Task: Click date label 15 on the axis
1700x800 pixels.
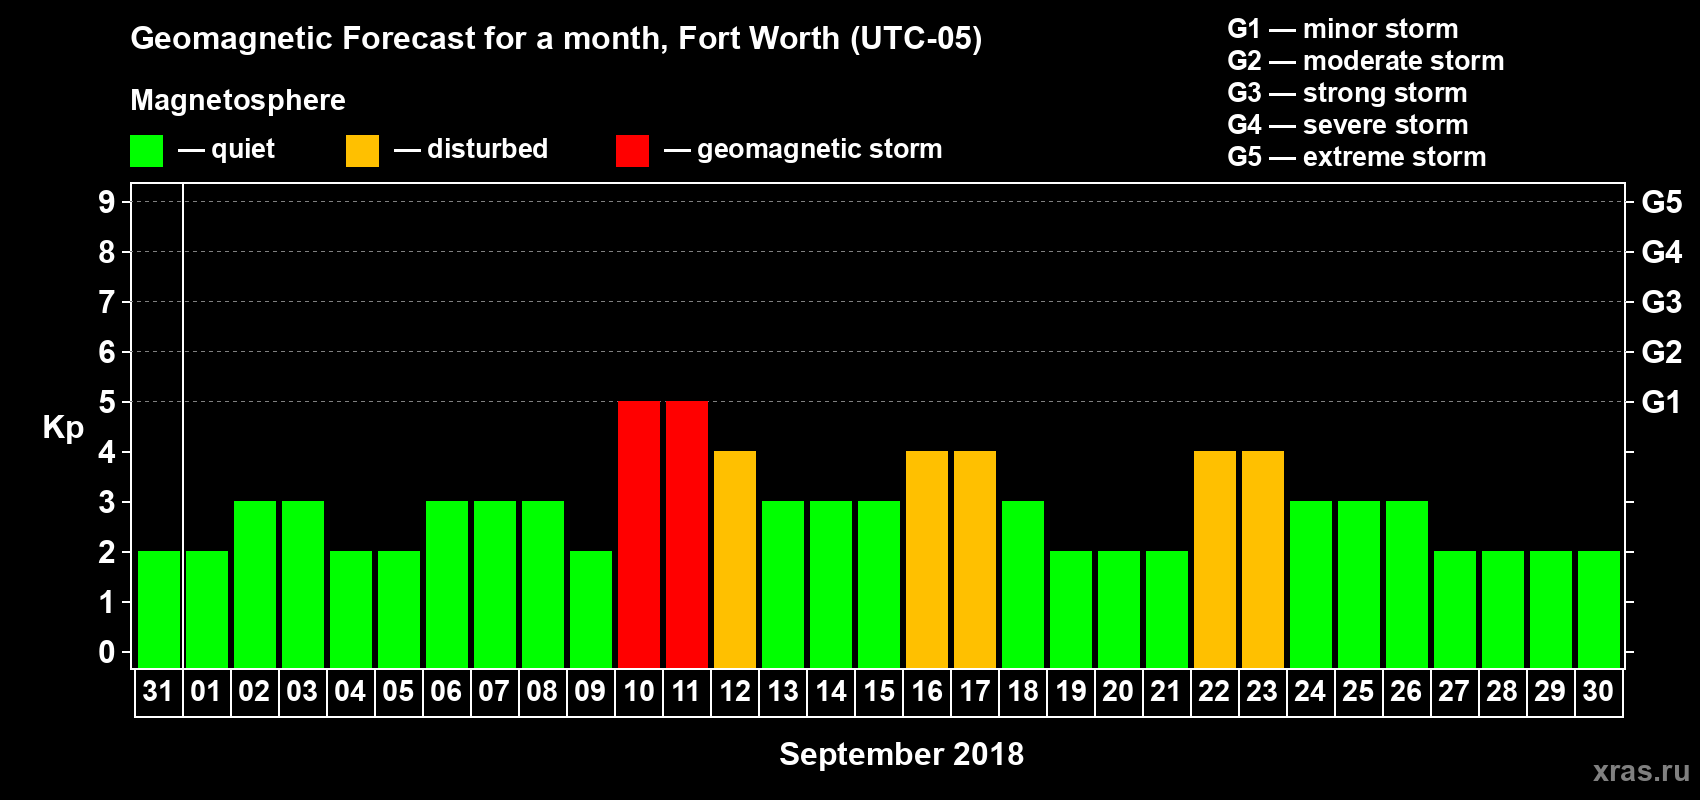Action: tap(878, 691)
